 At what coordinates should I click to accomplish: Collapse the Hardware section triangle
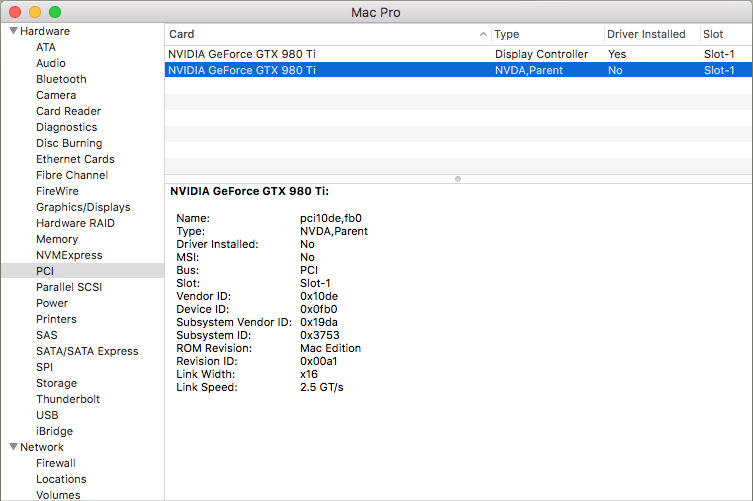[x=13, y=31]
